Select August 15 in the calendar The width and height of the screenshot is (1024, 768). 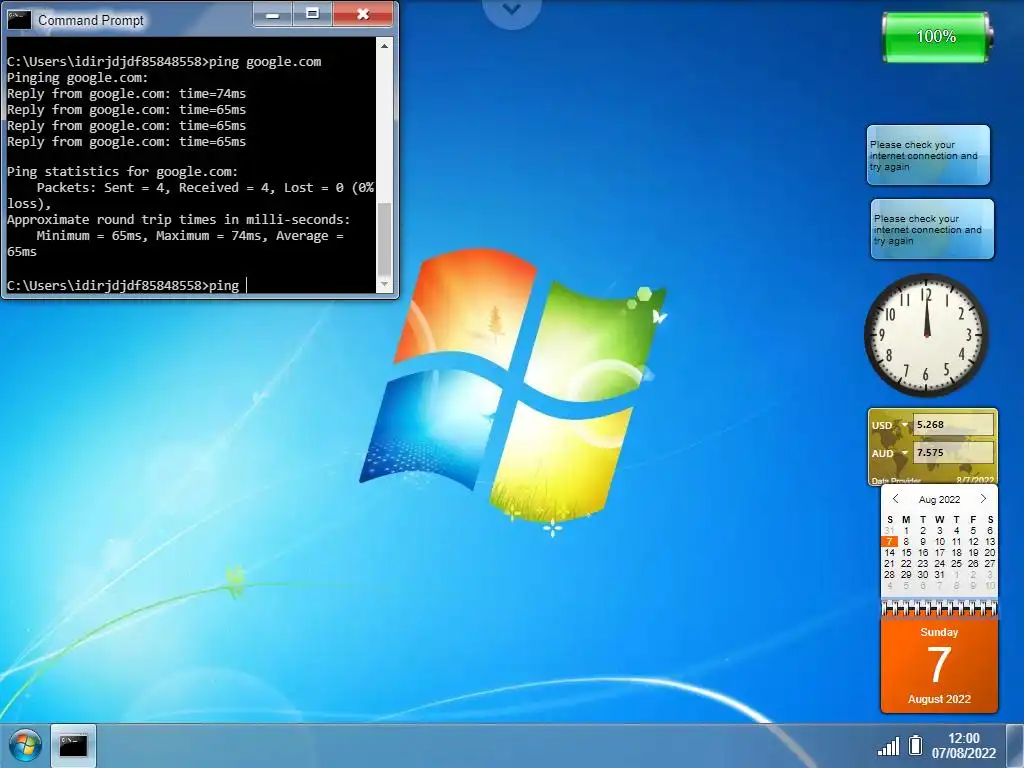(x=906, y=552)
